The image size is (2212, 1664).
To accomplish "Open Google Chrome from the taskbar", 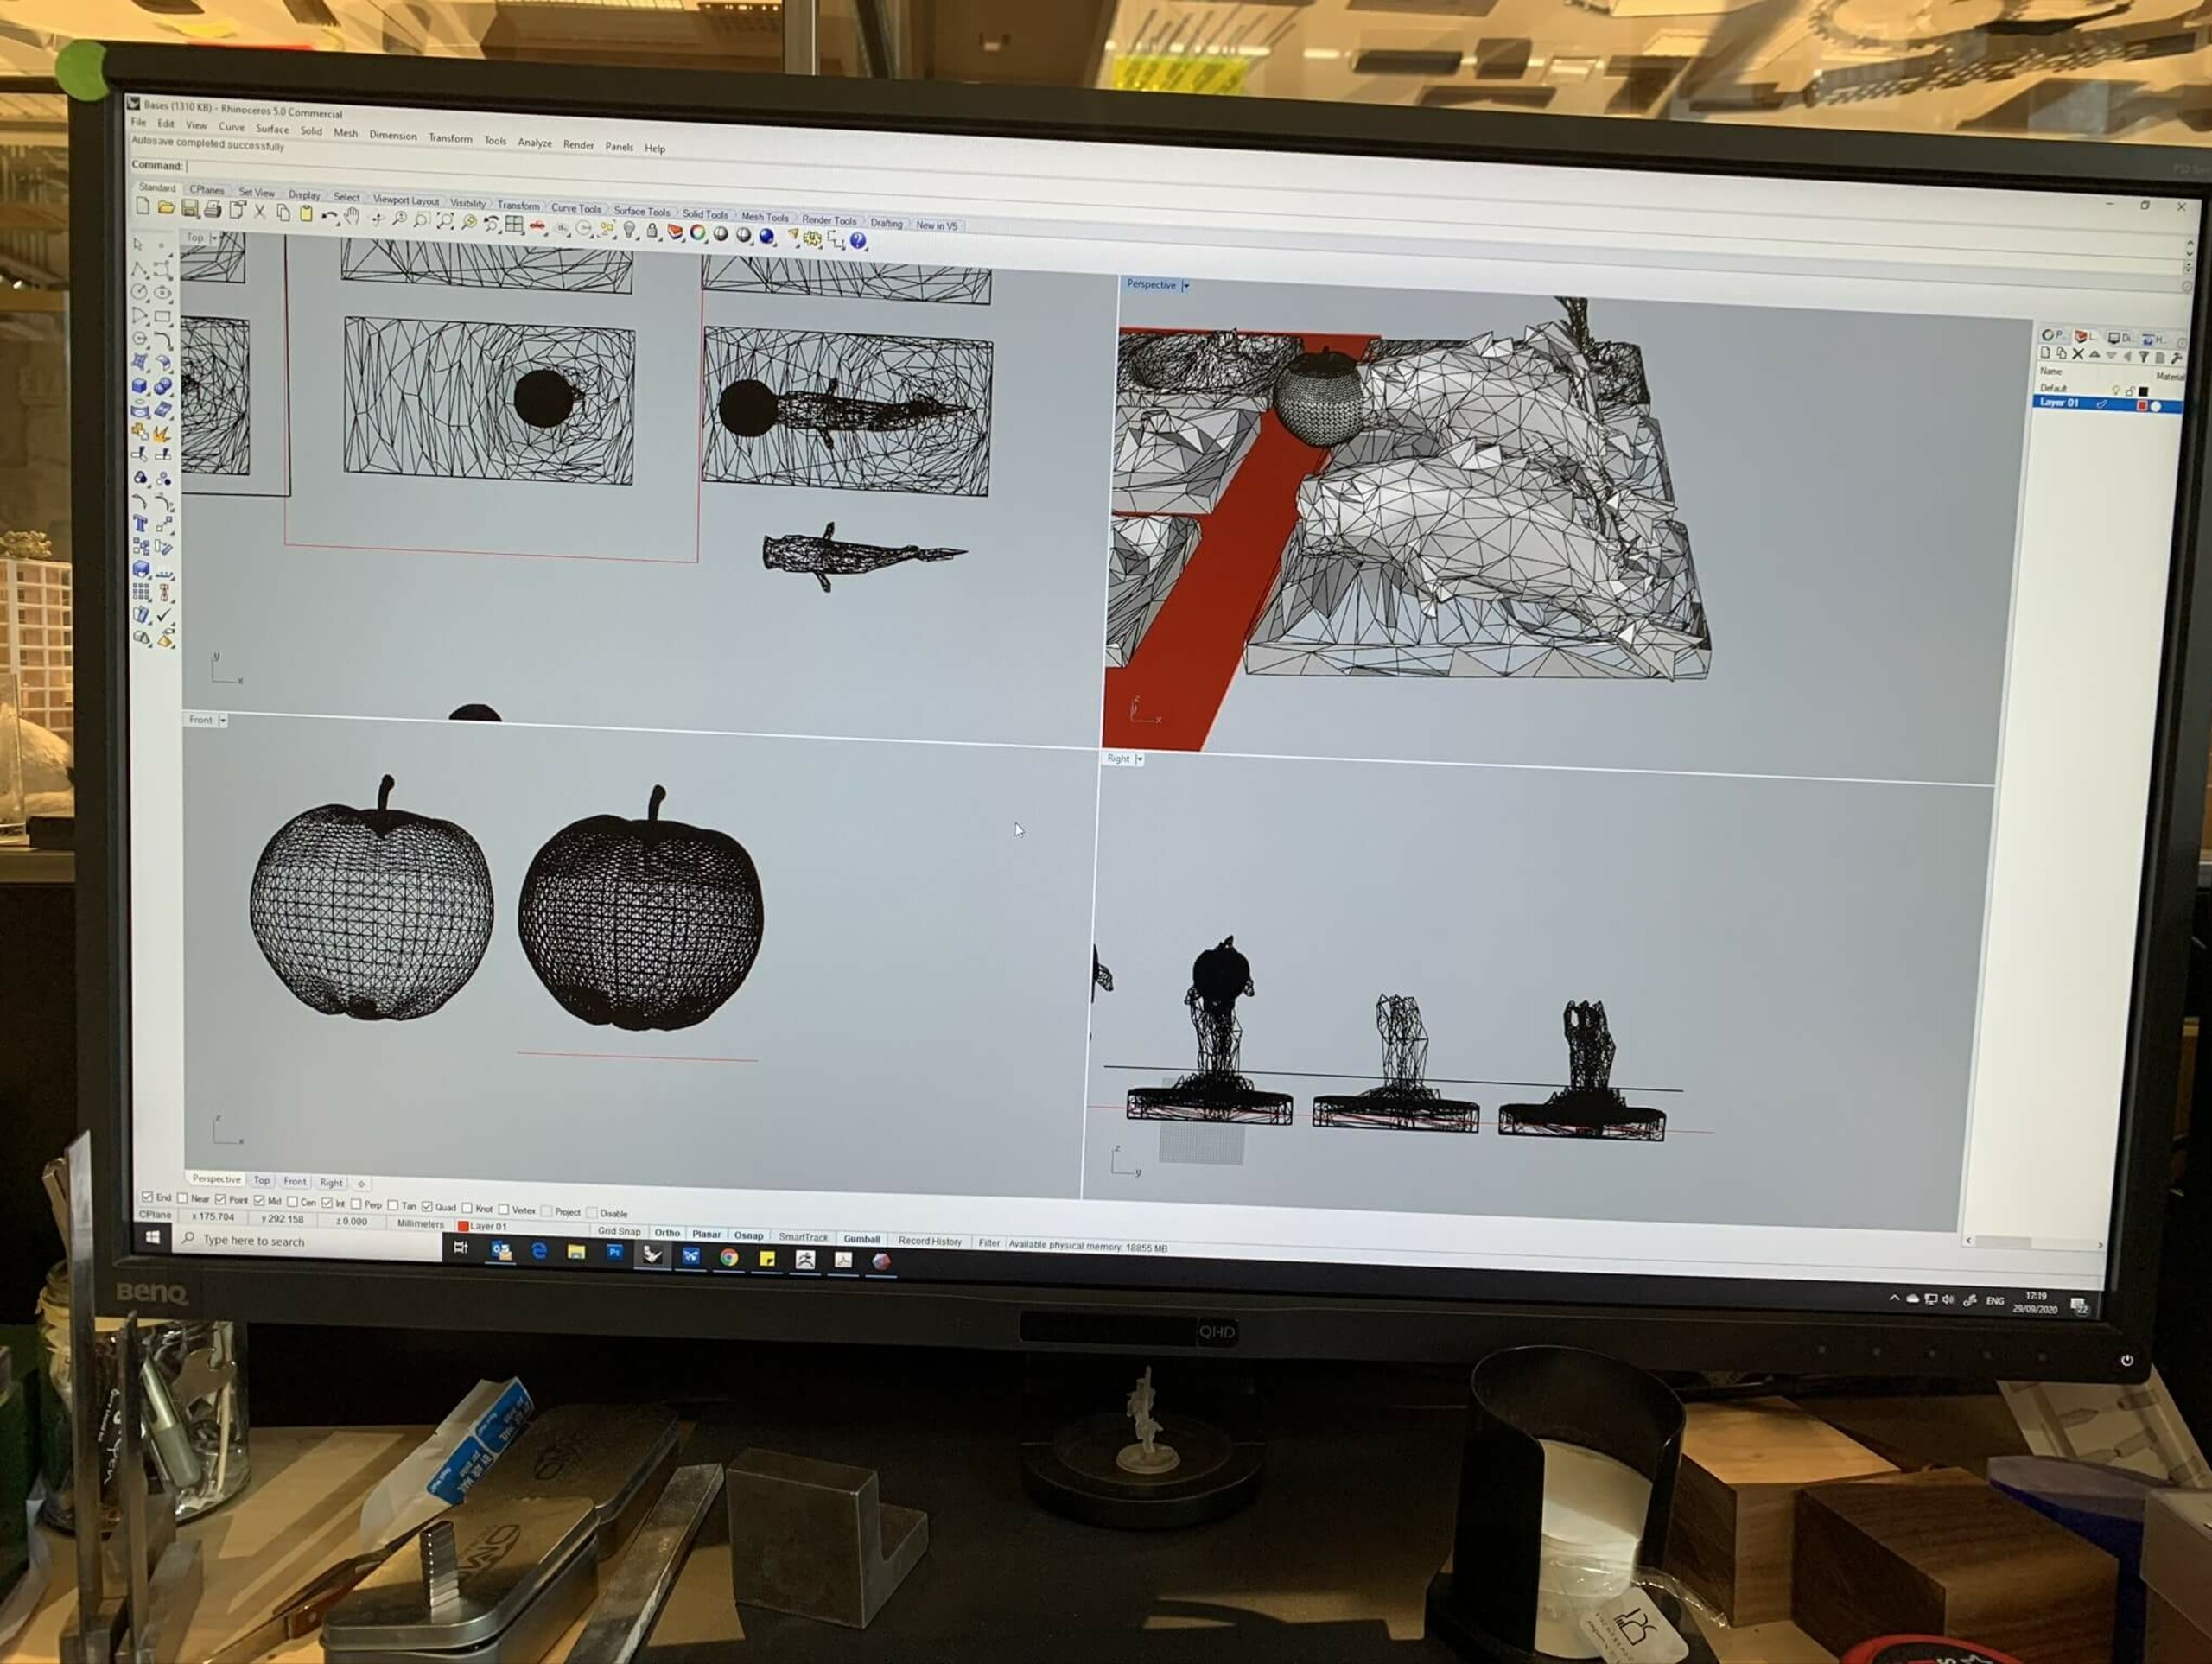I will click(729, 1258).
